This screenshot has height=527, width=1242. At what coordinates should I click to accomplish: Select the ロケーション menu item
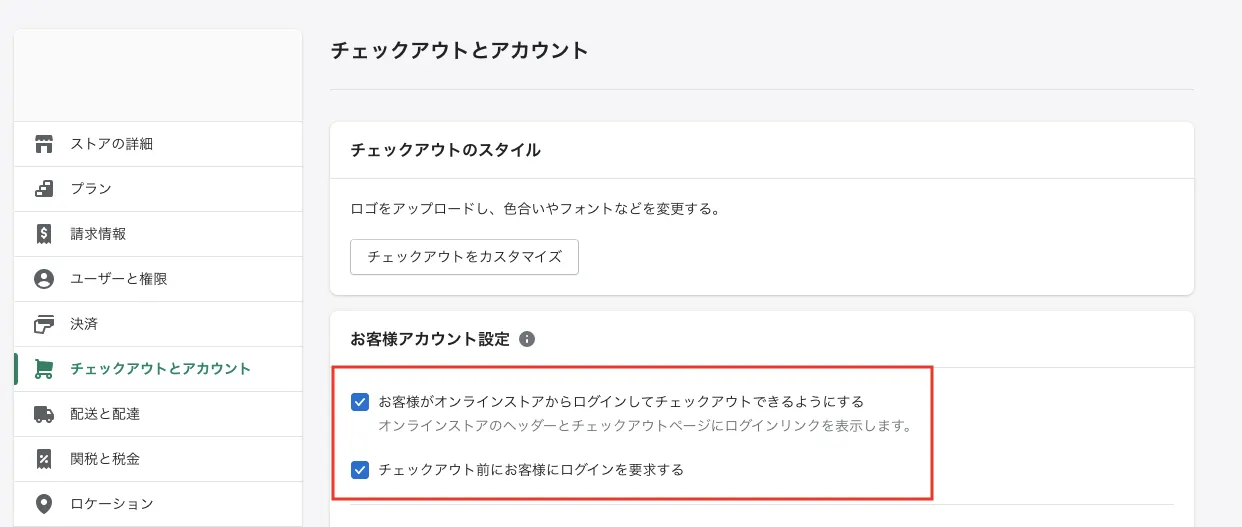point(111,503)
